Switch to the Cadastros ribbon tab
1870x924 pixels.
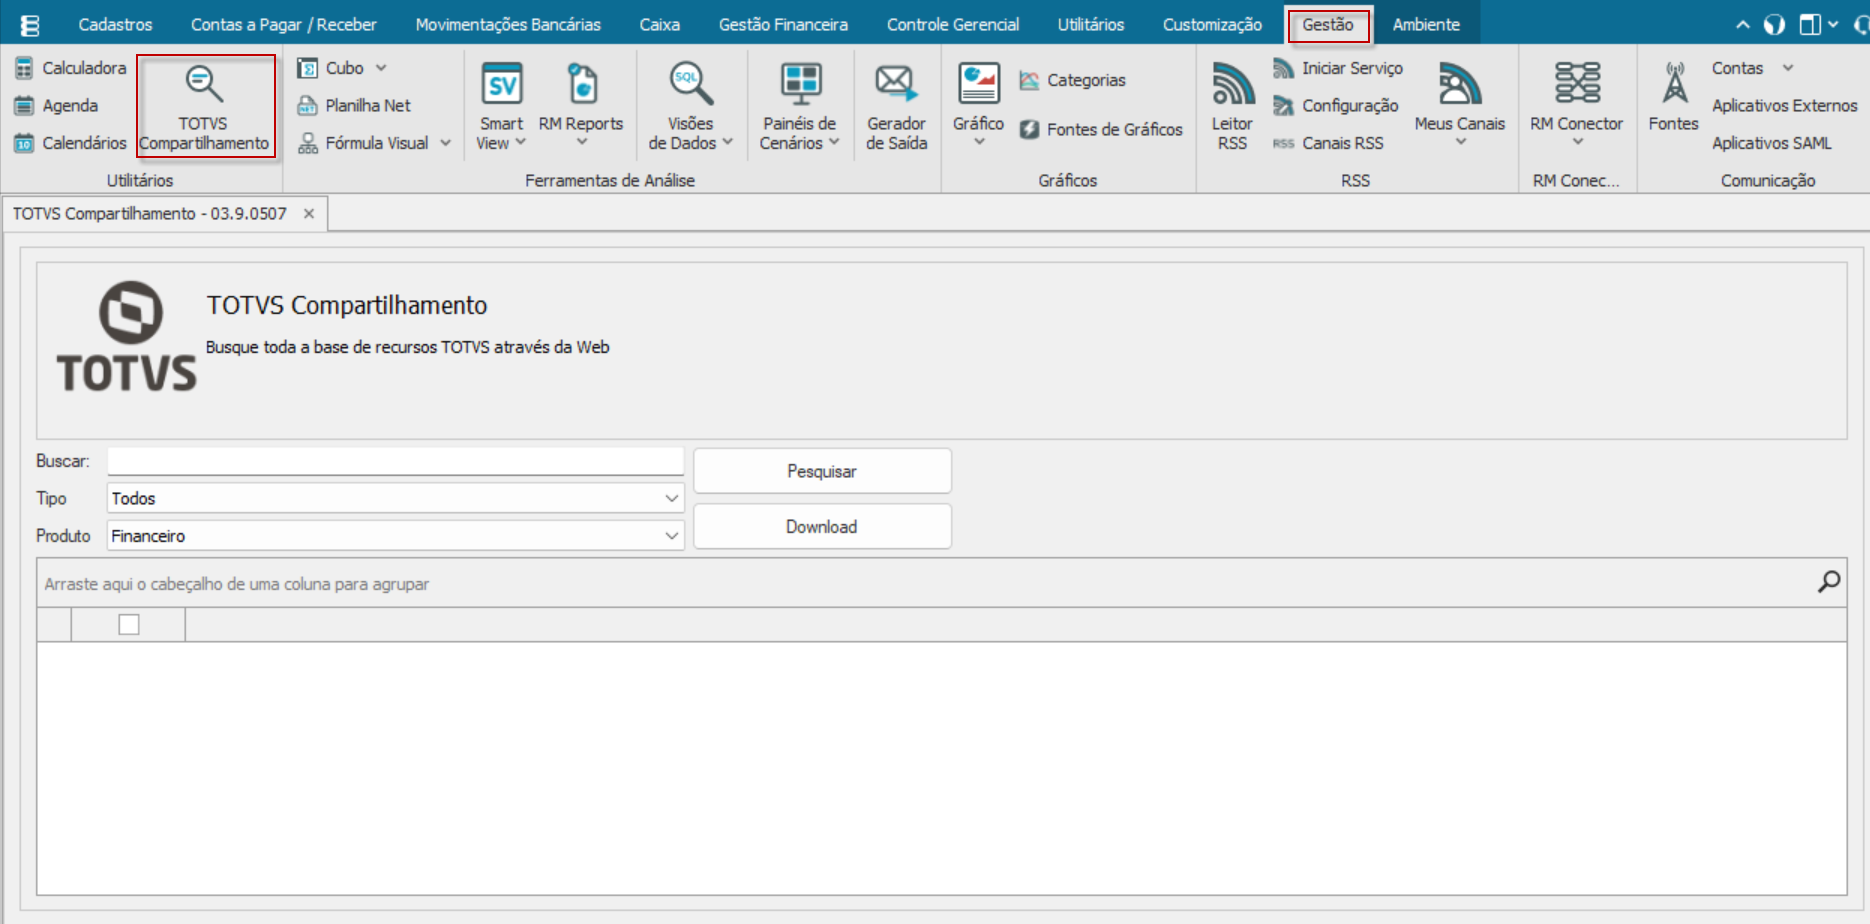coord(115,25)
